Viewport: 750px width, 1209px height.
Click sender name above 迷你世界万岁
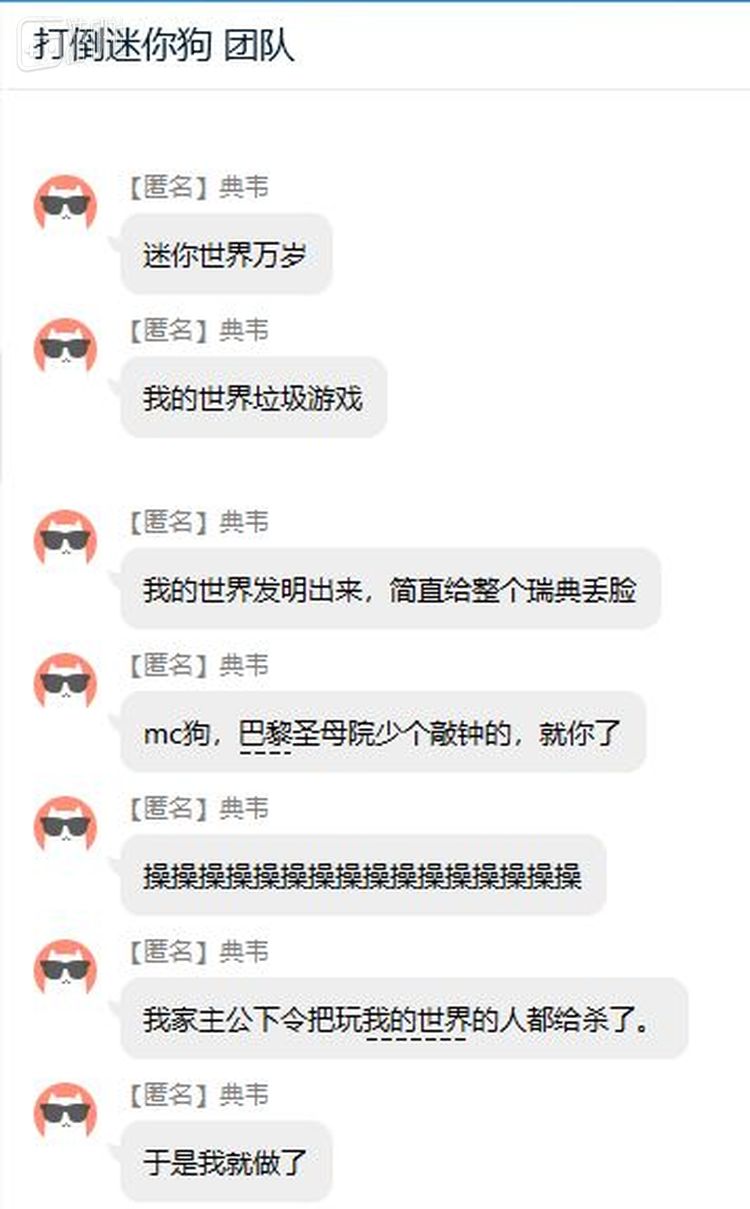pyautogui.click(x=198, y=187)
